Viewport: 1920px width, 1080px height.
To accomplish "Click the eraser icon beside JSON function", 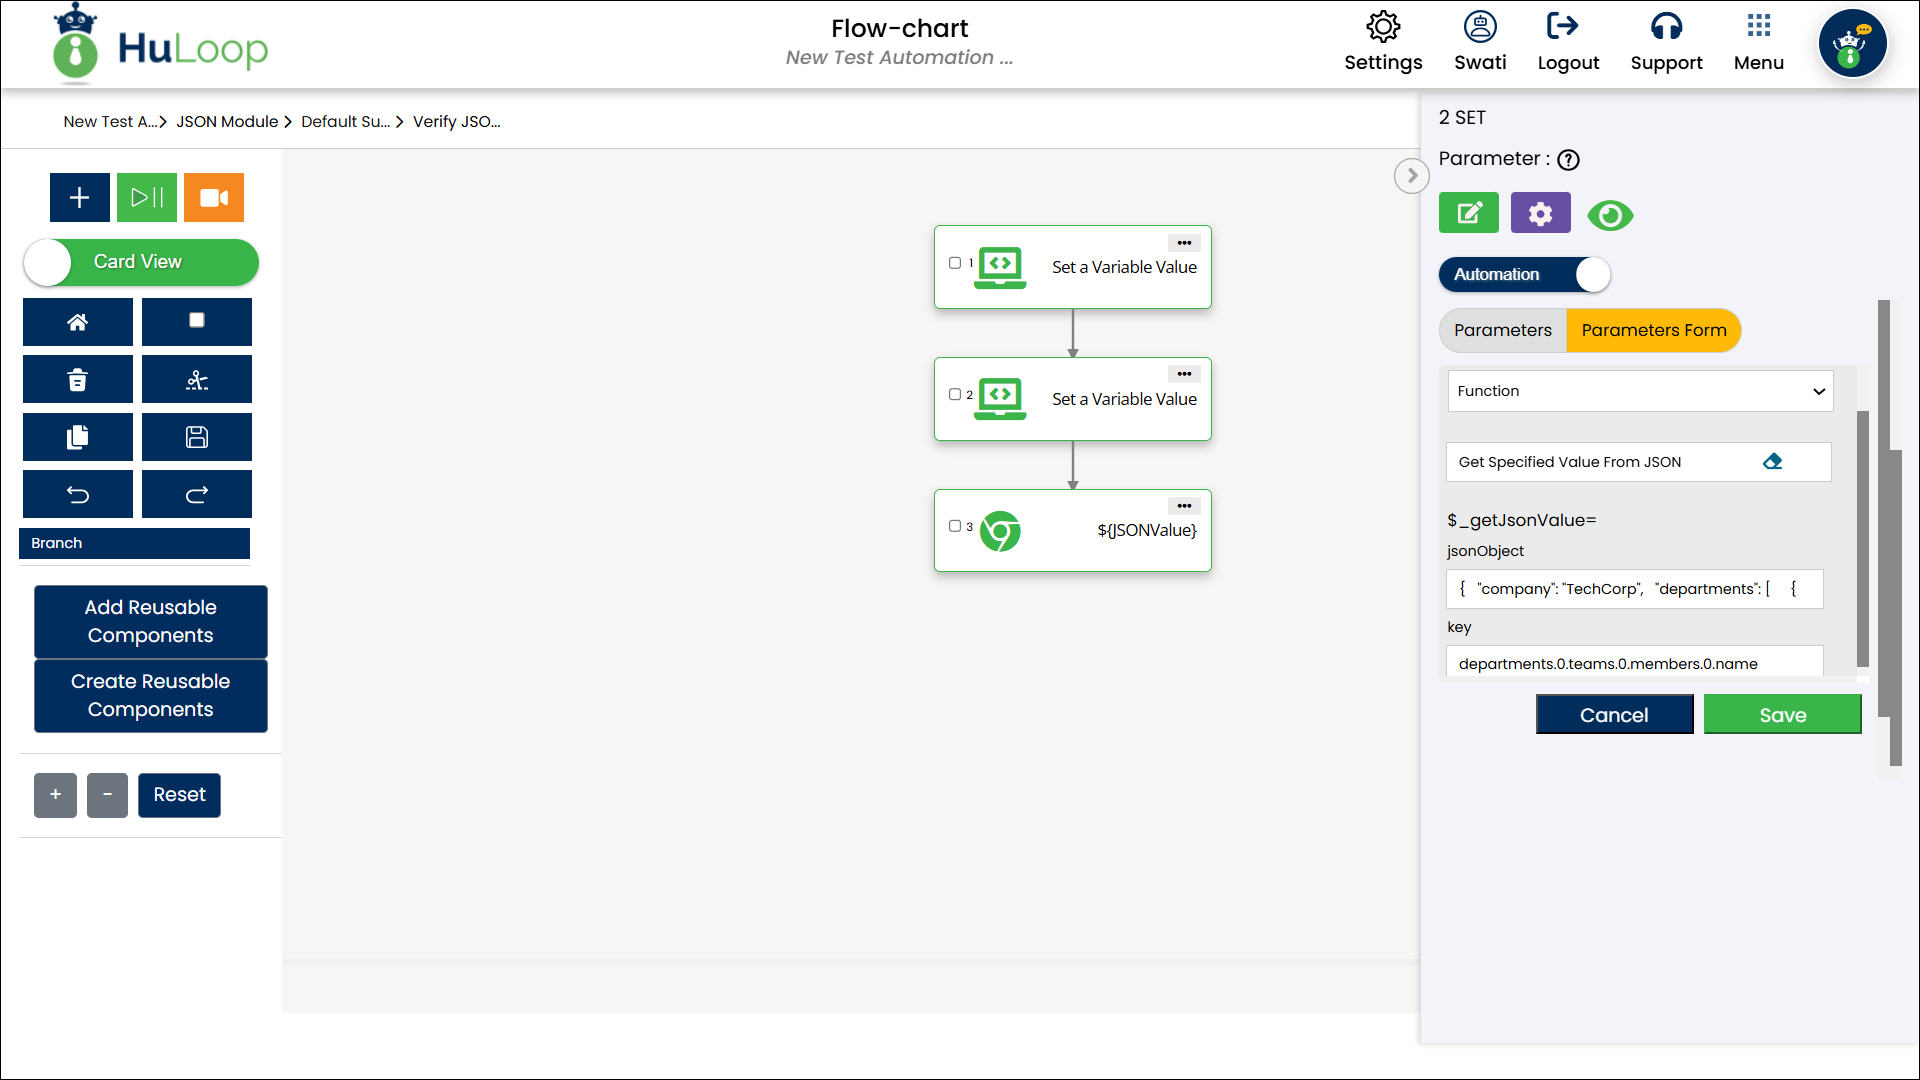I will pyautogui.click(x=1772, y=462).
